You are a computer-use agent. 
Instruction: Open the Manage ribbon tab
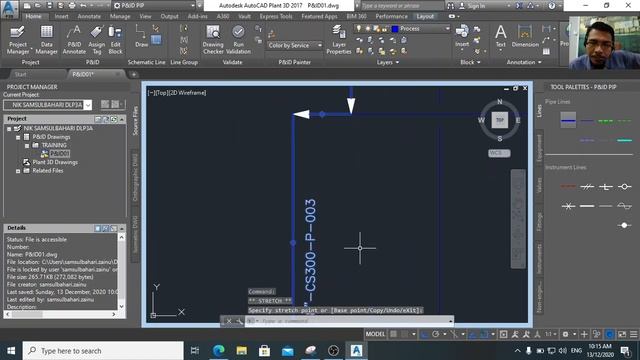[x=120, y=16]
